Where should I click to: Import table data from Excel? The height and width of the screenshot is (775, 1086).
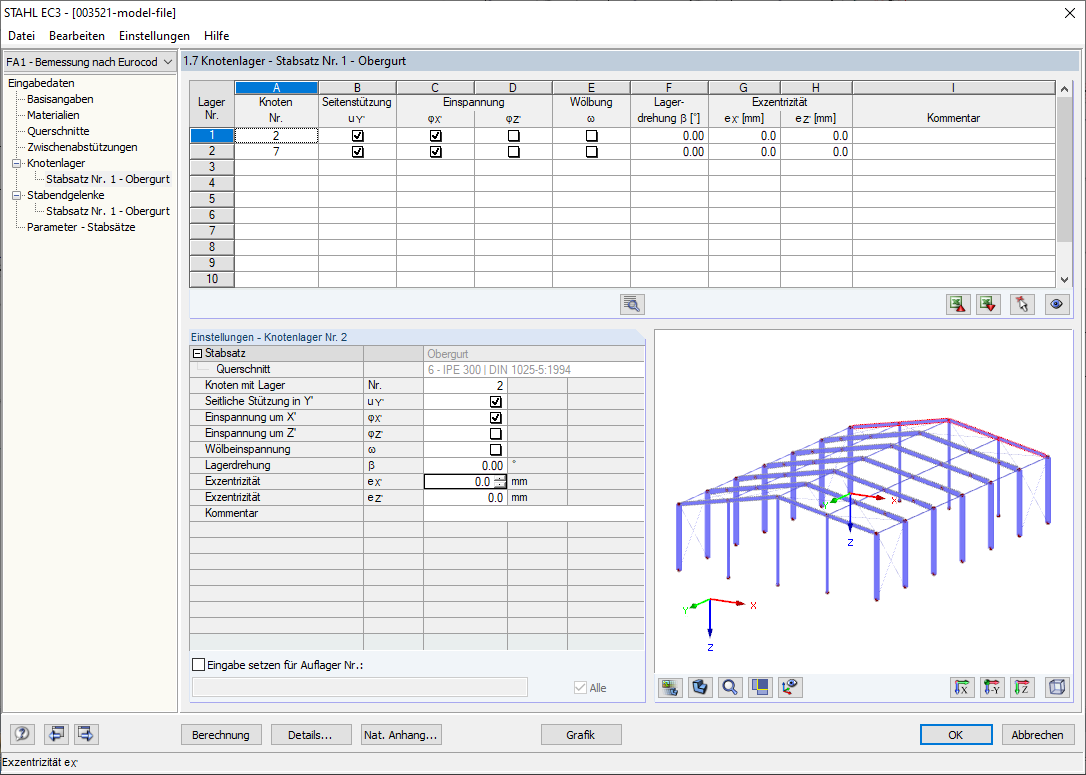point(988,304)
